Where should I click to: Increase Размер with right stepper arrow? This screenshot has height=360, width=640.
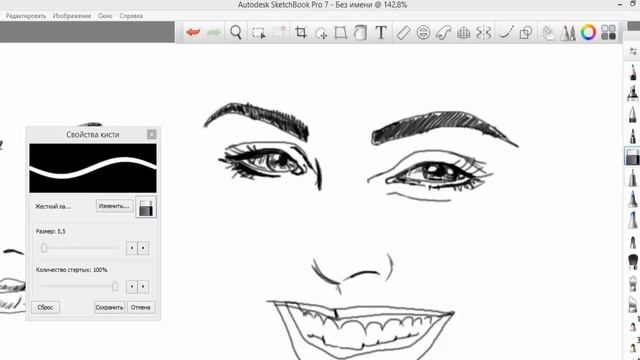143,248
